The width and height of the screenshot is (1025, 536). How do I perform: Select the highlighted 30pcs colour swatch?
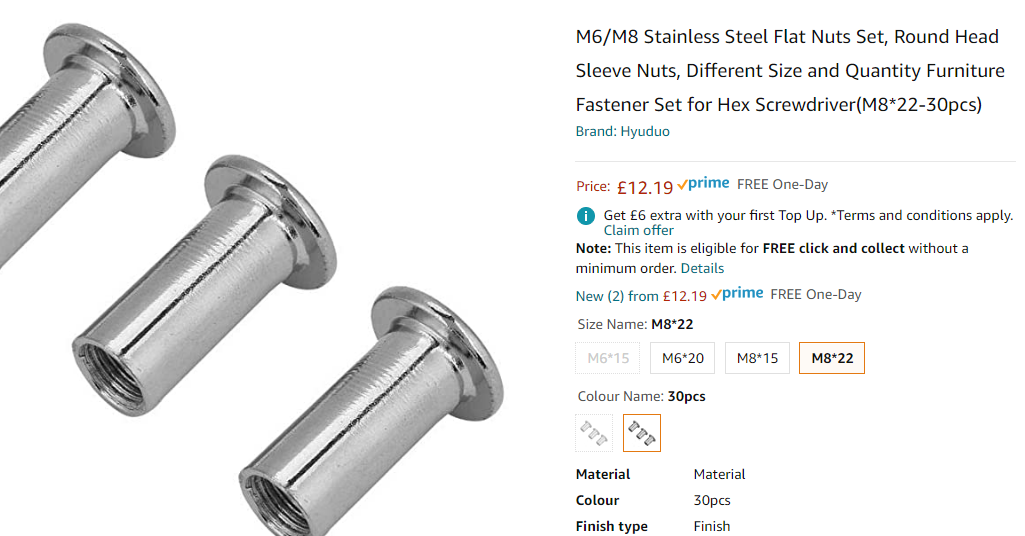[x=642, y=433]
